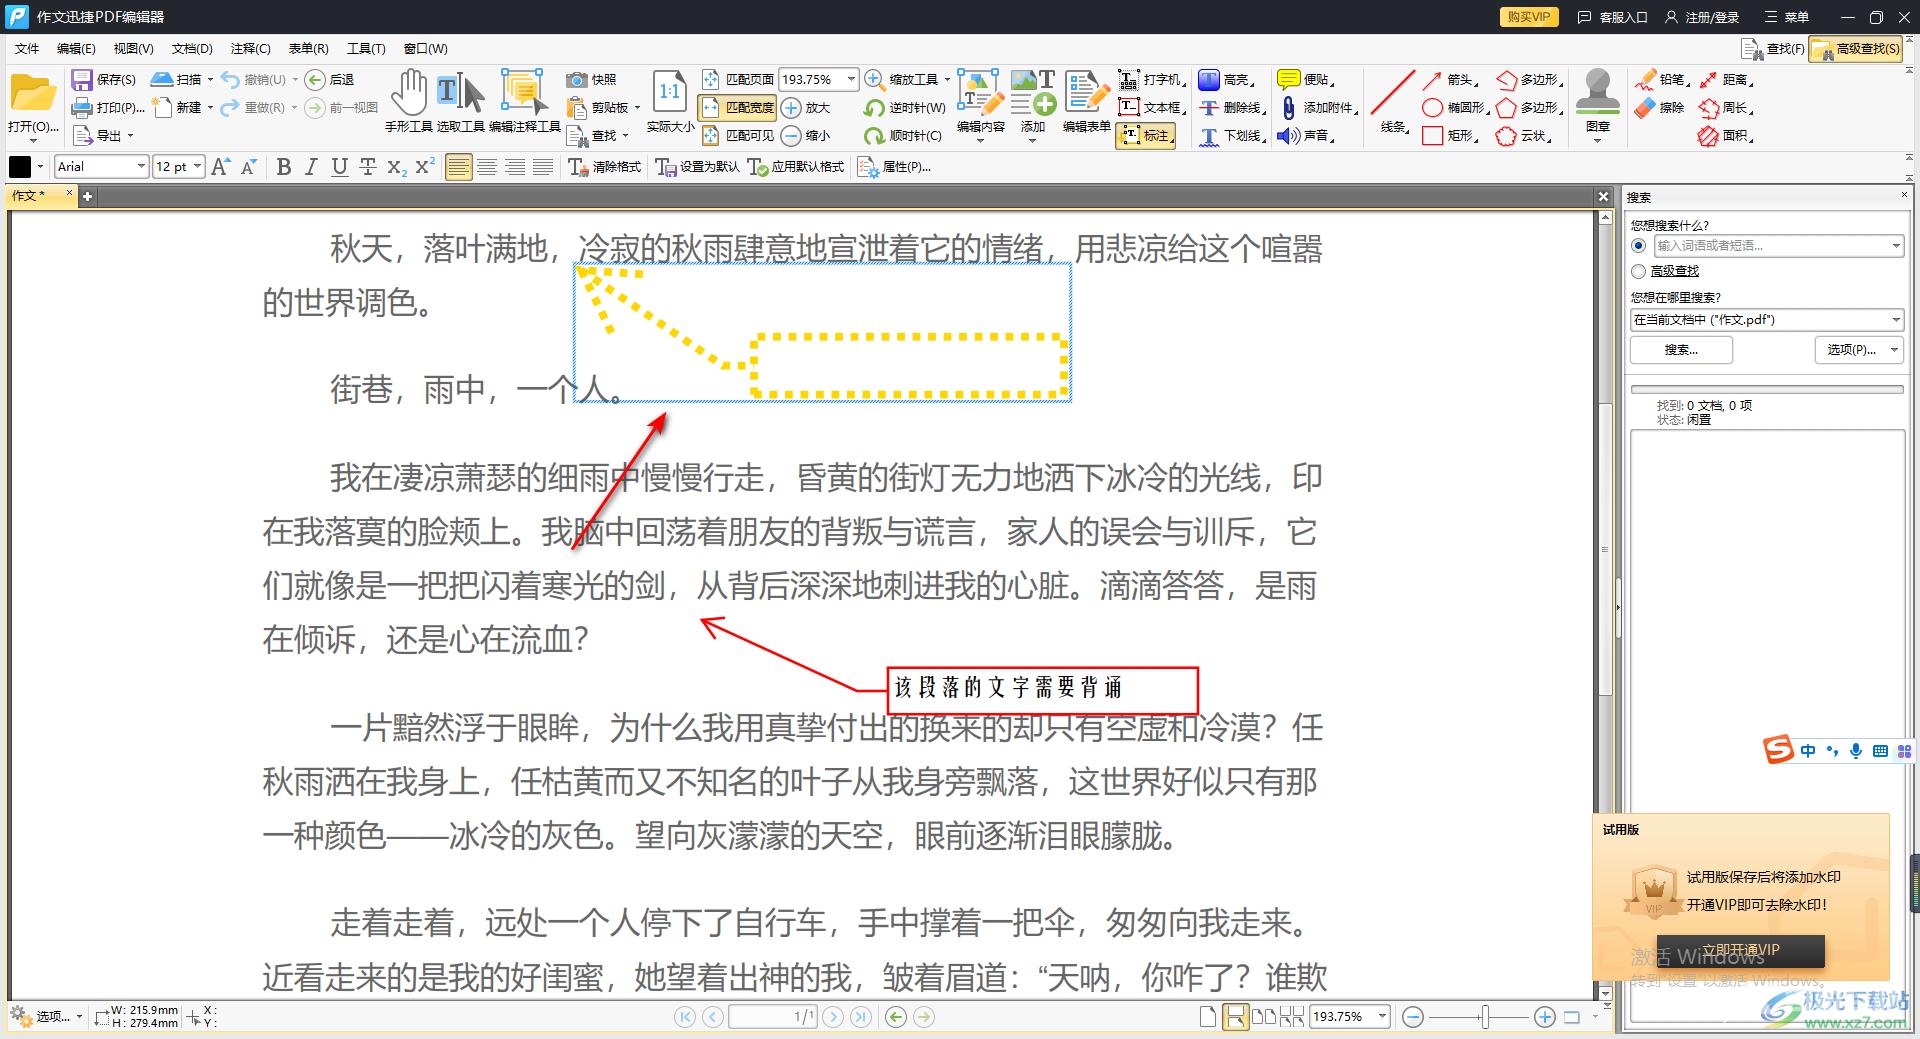
Task: Select the Advanced Find (高级查找) radio button
Action: (1638, 271)
